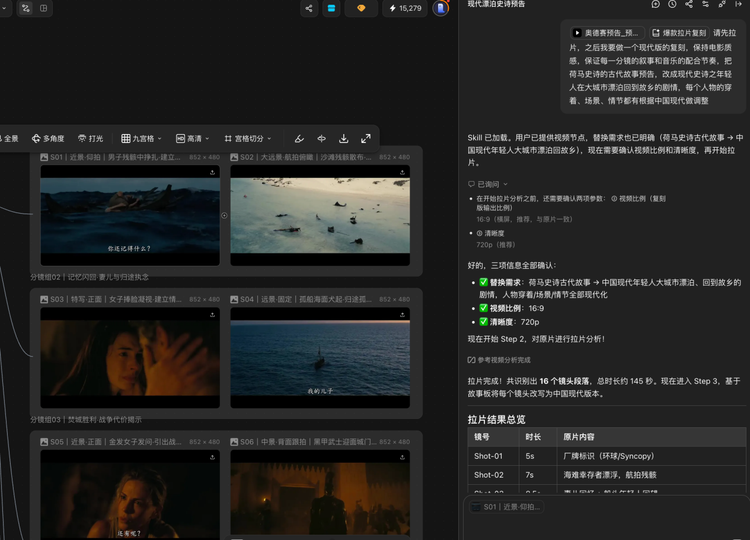The image size is (750, 540).
Task: Click the 分镜组03 group label
Action: [x=86, y=419]
